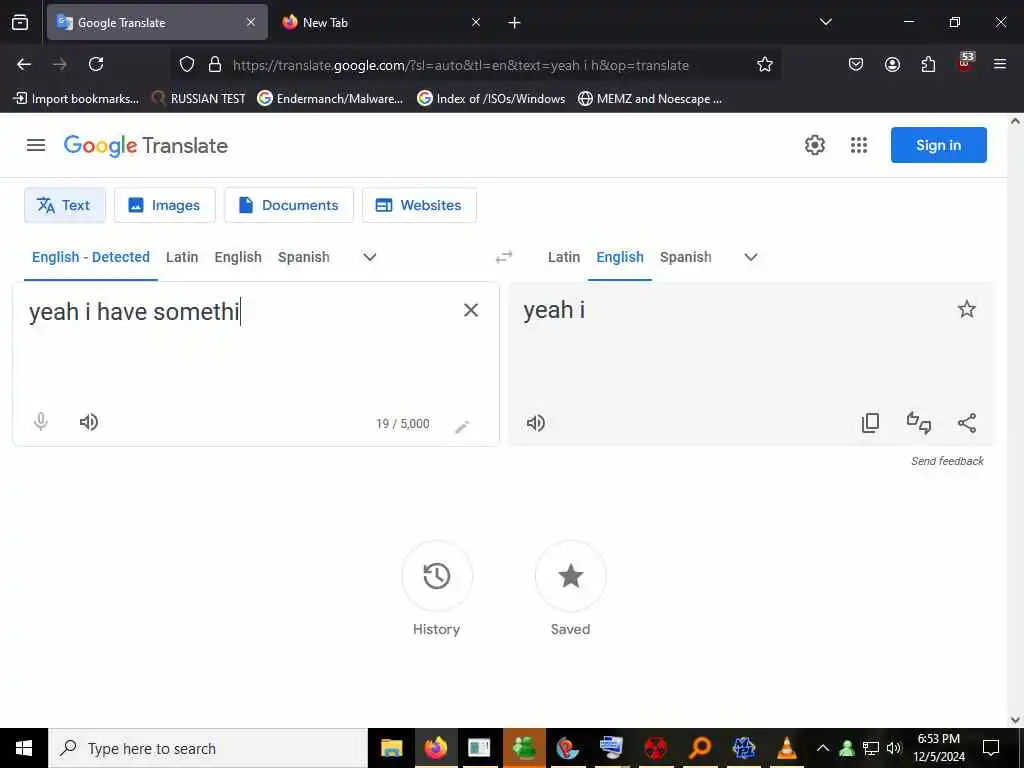The height and width of the screenshot is (768, 1024).
Task: Open the Endermanch/Malware bookmark
Action: 330,99
